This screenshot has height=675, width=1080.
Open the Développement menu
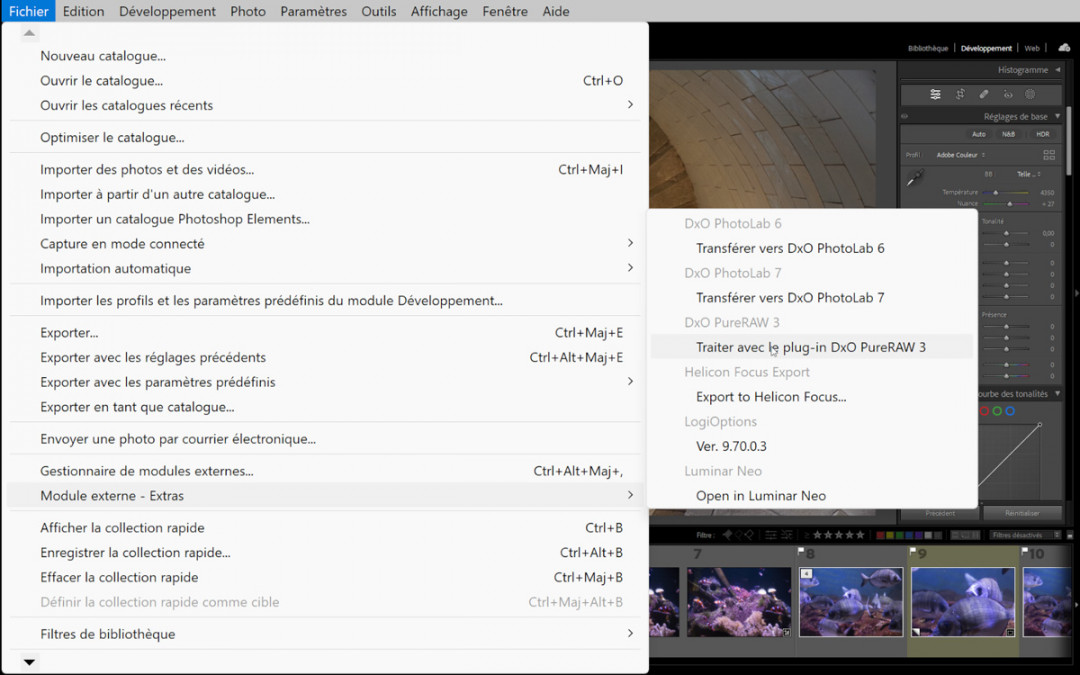[x=167, y=11]
